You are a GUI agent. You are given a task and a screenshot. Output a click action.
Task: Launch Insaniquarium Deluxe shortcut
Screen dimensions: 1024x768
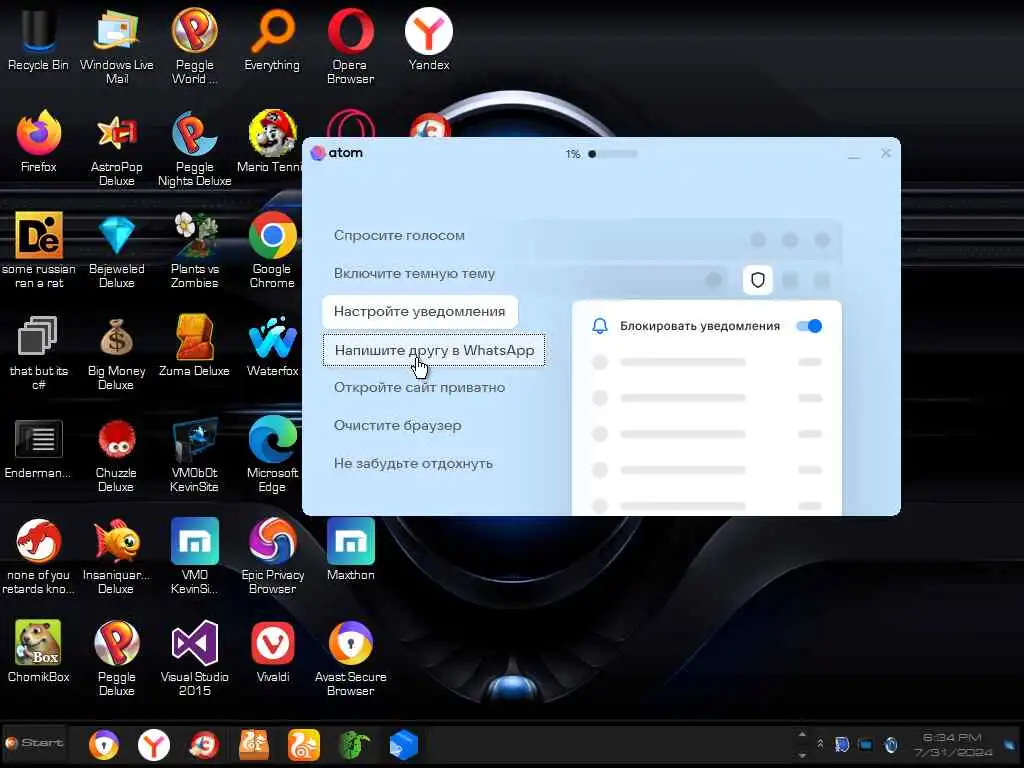coord(116,555)
